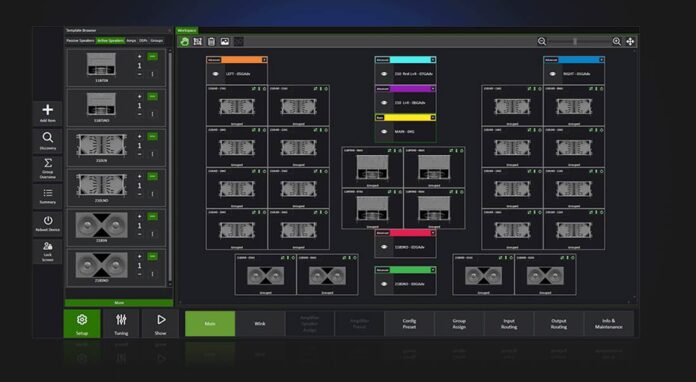Expand the blue RIGHT group header button
696x382 pixels.
point(601,59)
